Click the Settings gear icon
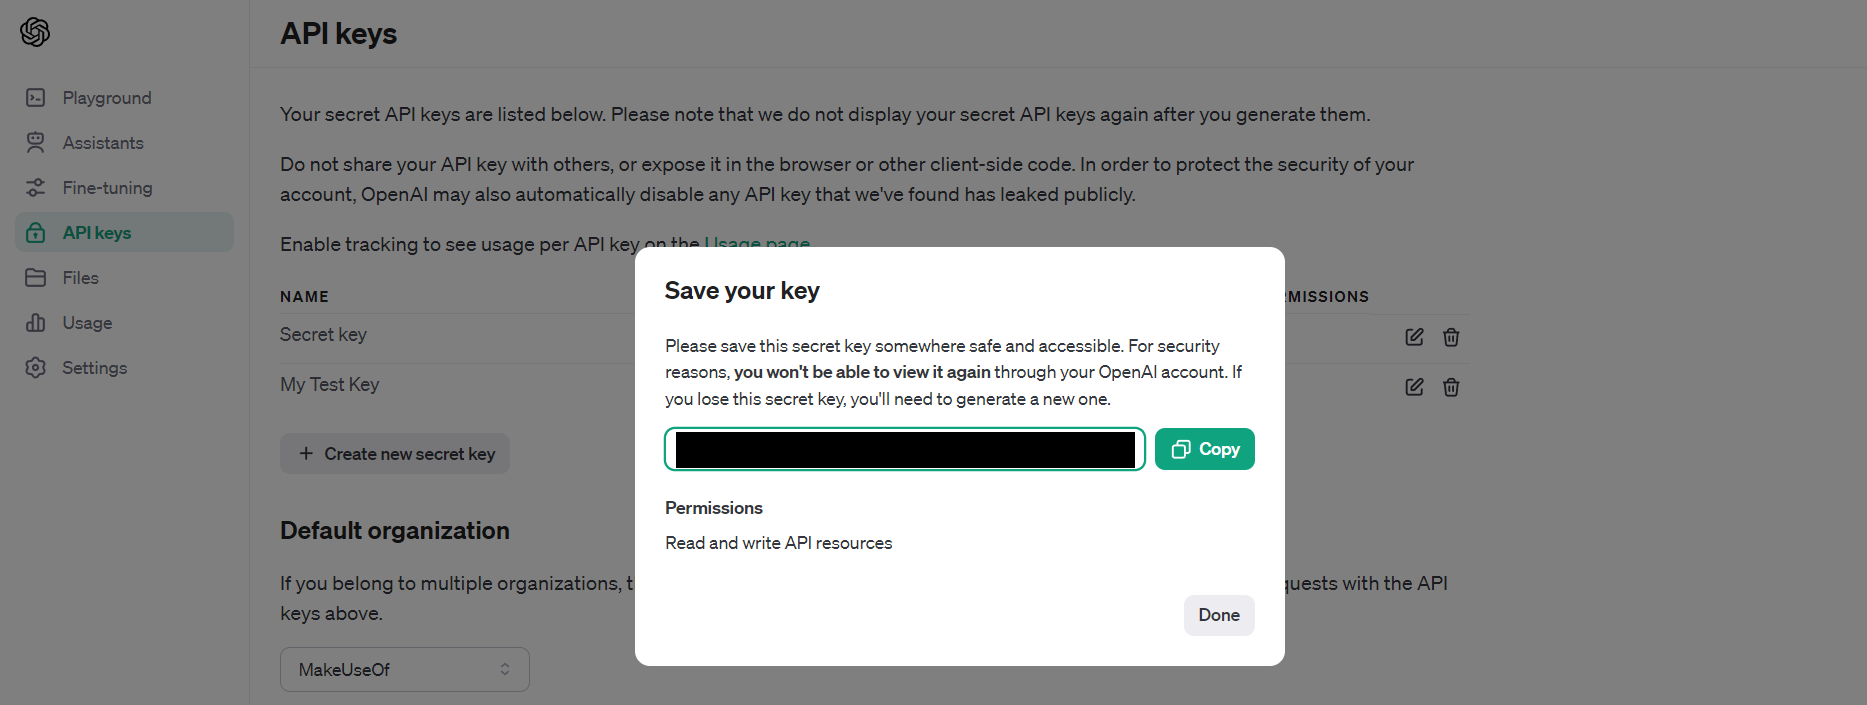Screen dimensions: 1867x705 click(36, 368)
